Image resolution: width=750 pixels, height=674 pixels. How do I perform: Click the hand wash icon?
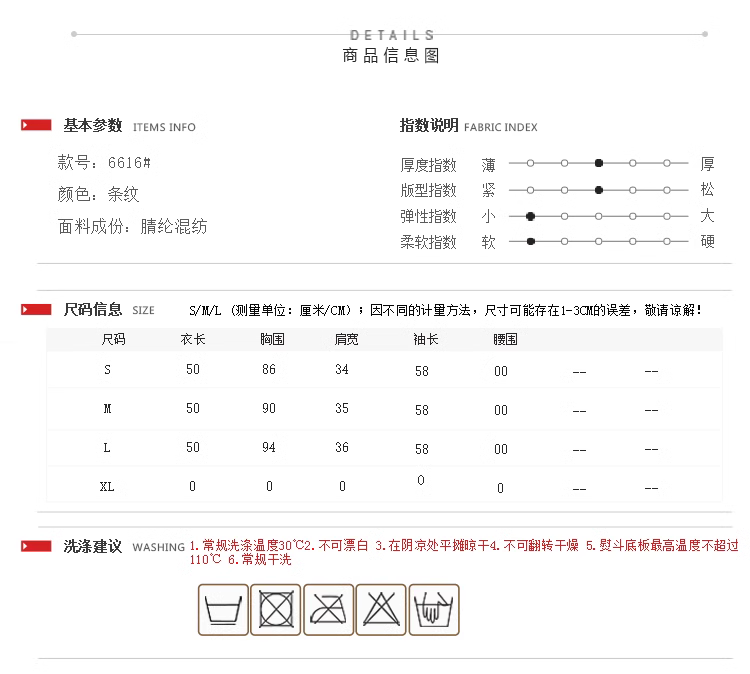click(434, 609)
